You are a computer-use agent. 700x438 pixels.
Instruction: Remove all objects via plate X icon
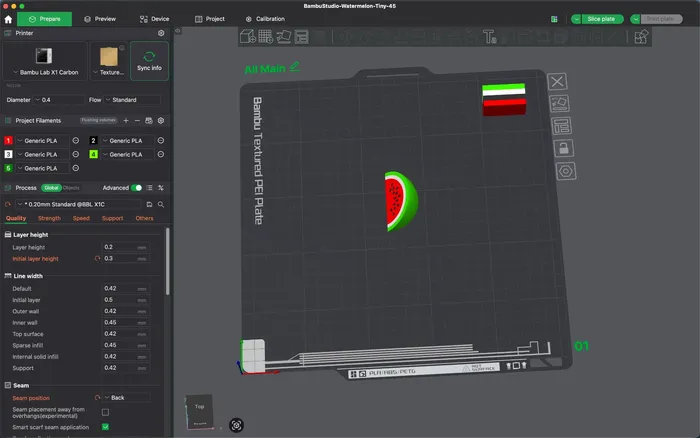559,81
